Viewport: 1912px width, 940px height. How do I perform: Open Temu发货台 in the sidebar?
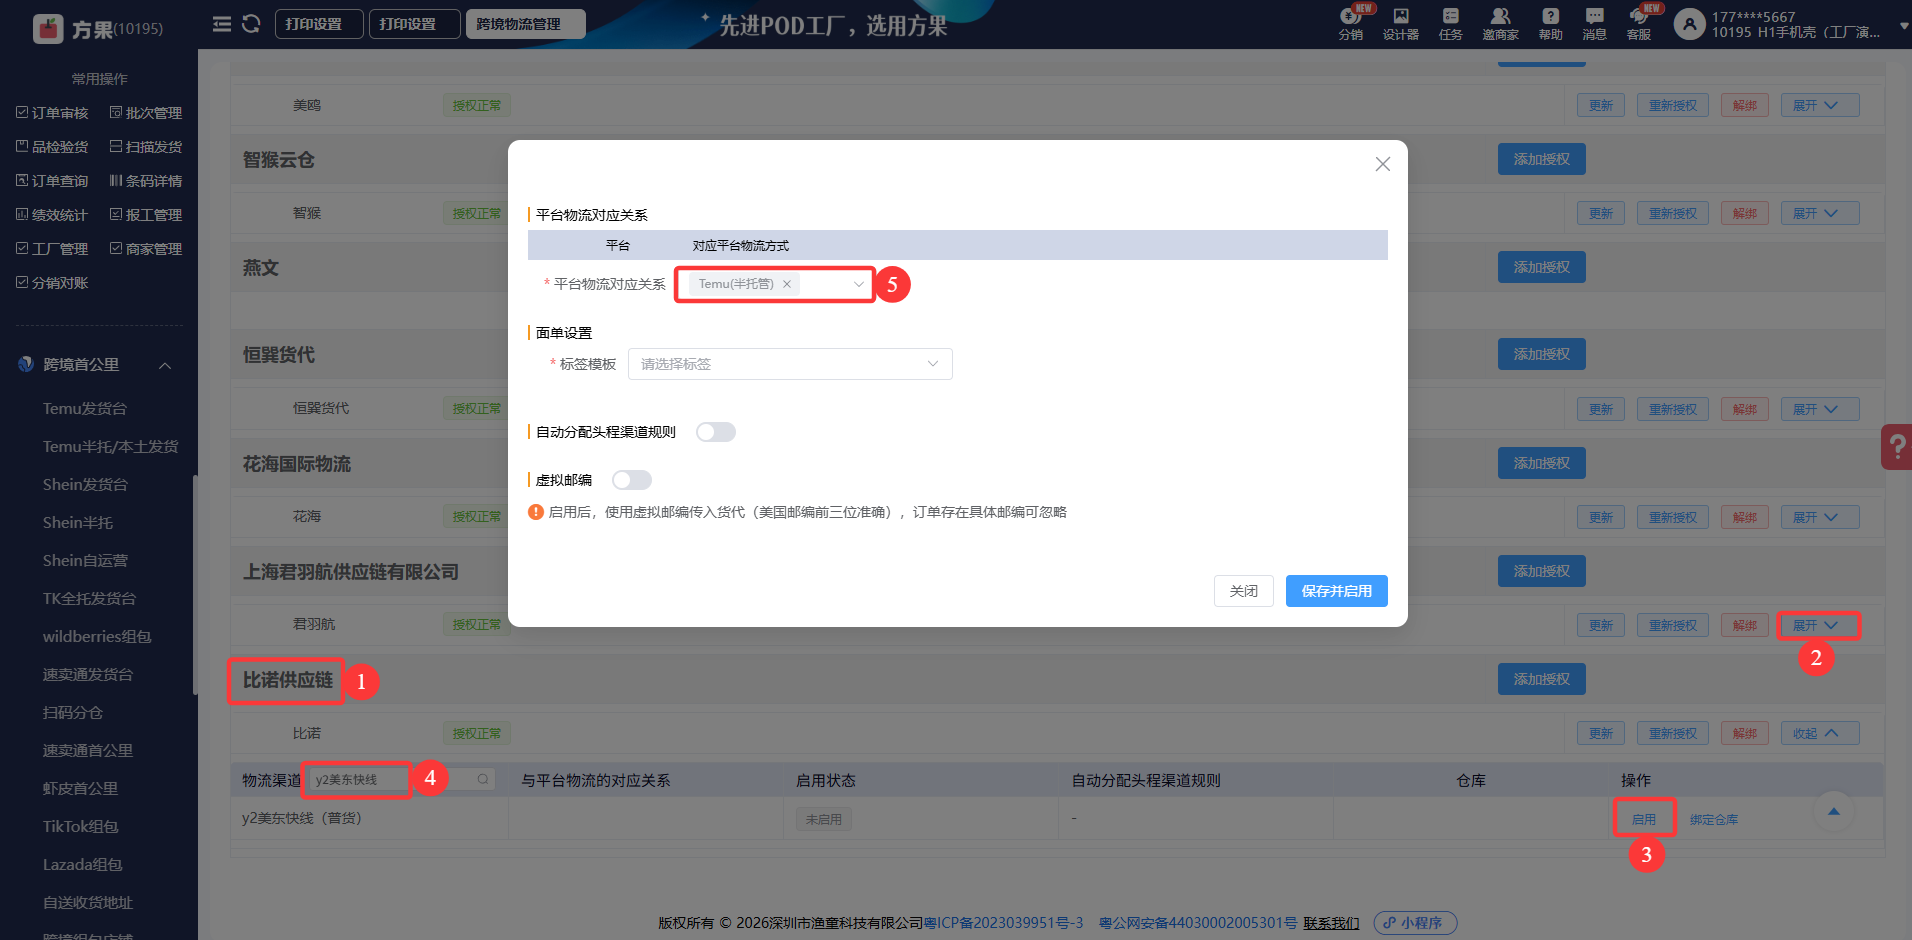85,408
